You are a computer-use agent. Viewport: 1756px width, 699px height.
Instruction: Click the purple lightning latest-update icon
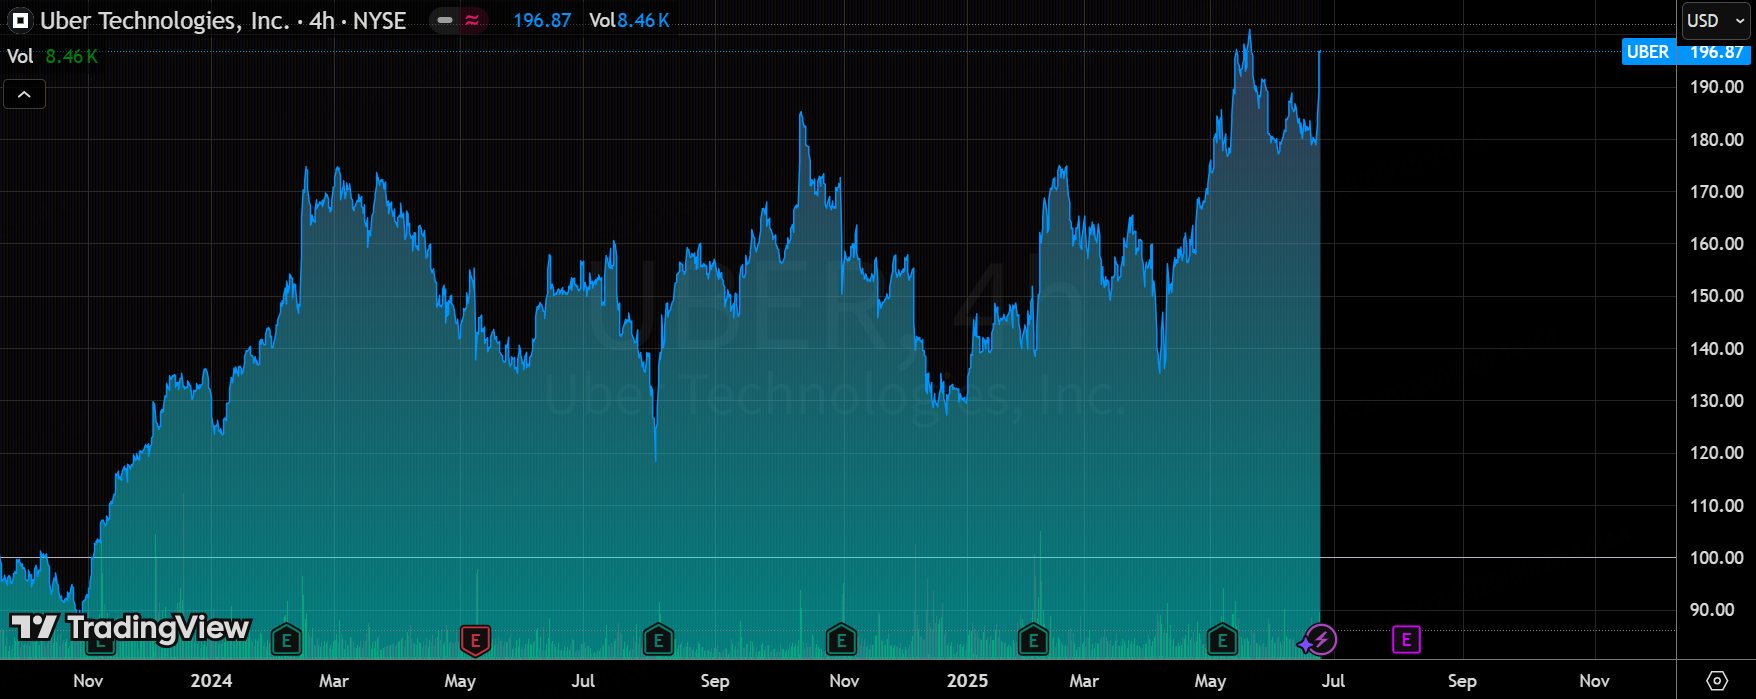click(1319, 640)
